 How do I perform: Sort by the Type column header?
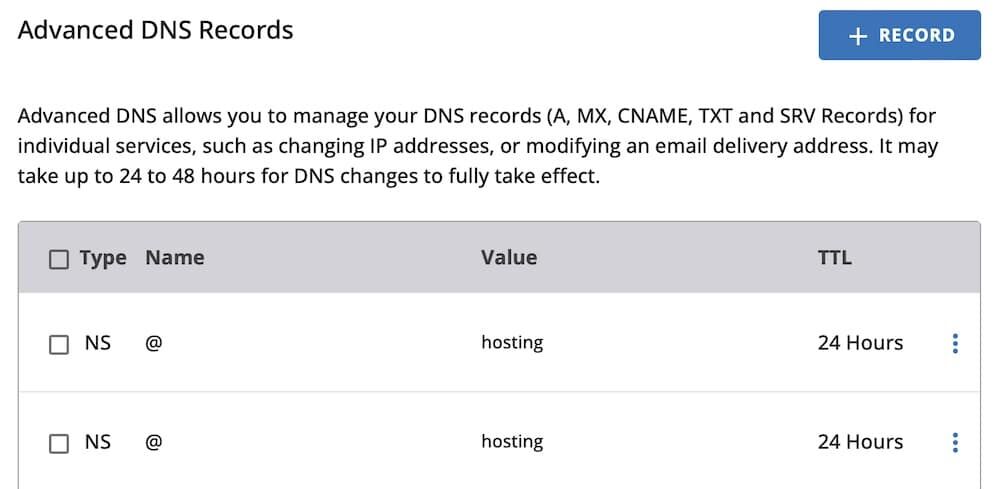point(103,258)
